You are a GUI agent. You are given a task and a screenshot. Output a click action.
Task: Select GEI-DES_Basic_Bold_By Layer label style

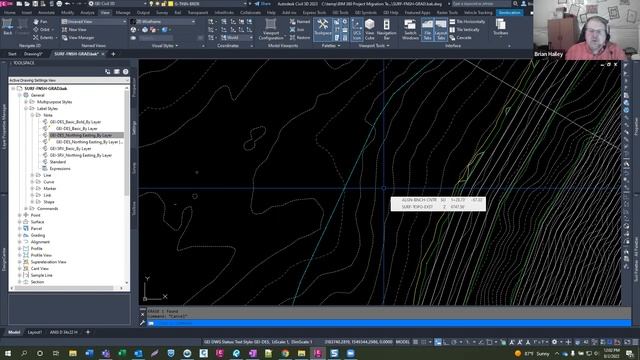coord(75,122)
